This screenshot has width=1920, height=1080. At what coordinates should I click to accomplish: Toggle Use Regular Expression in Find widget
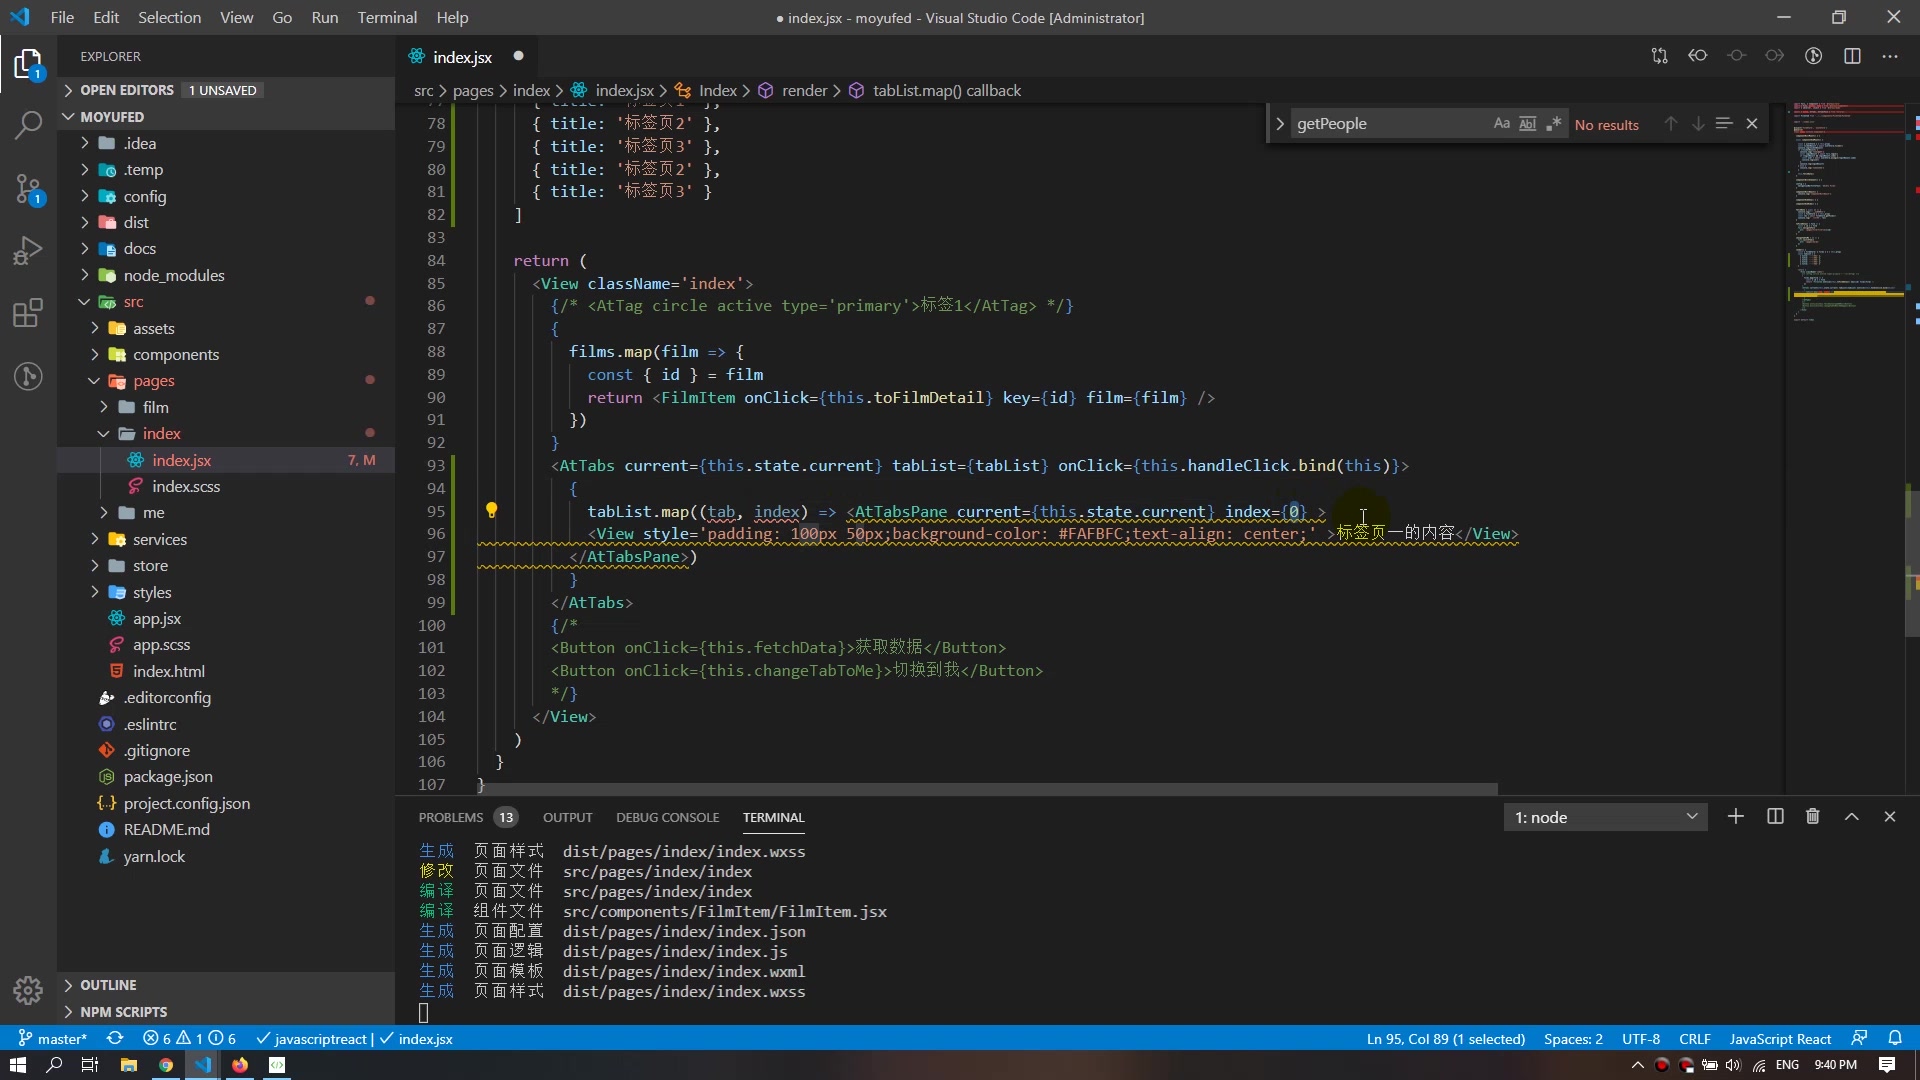coord(1553,124)
